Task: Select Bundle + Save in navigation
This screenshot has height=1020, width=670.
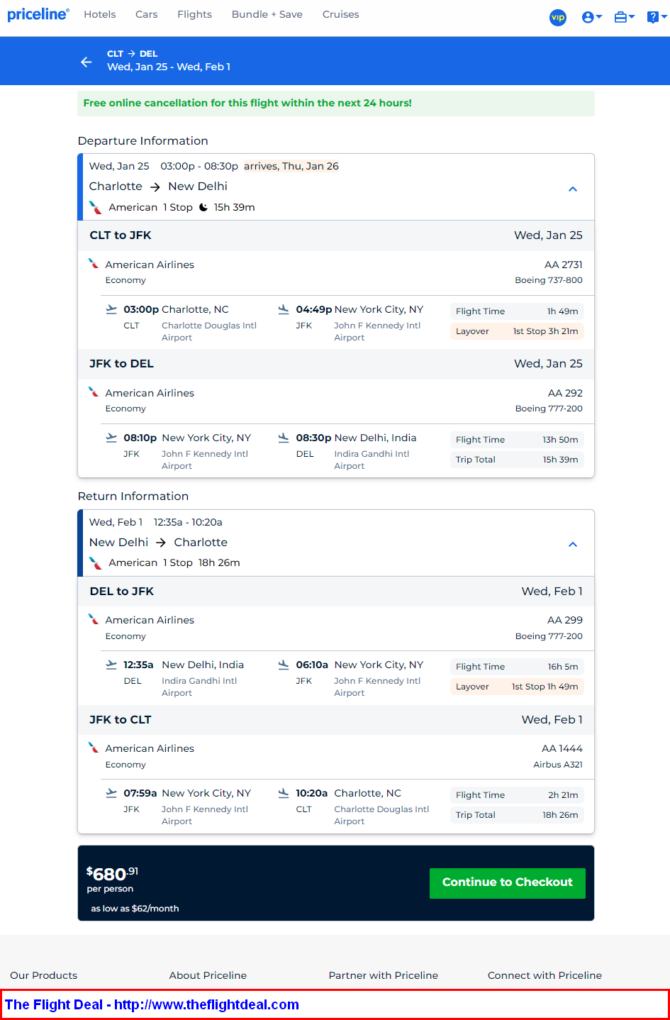Action: 267,14
